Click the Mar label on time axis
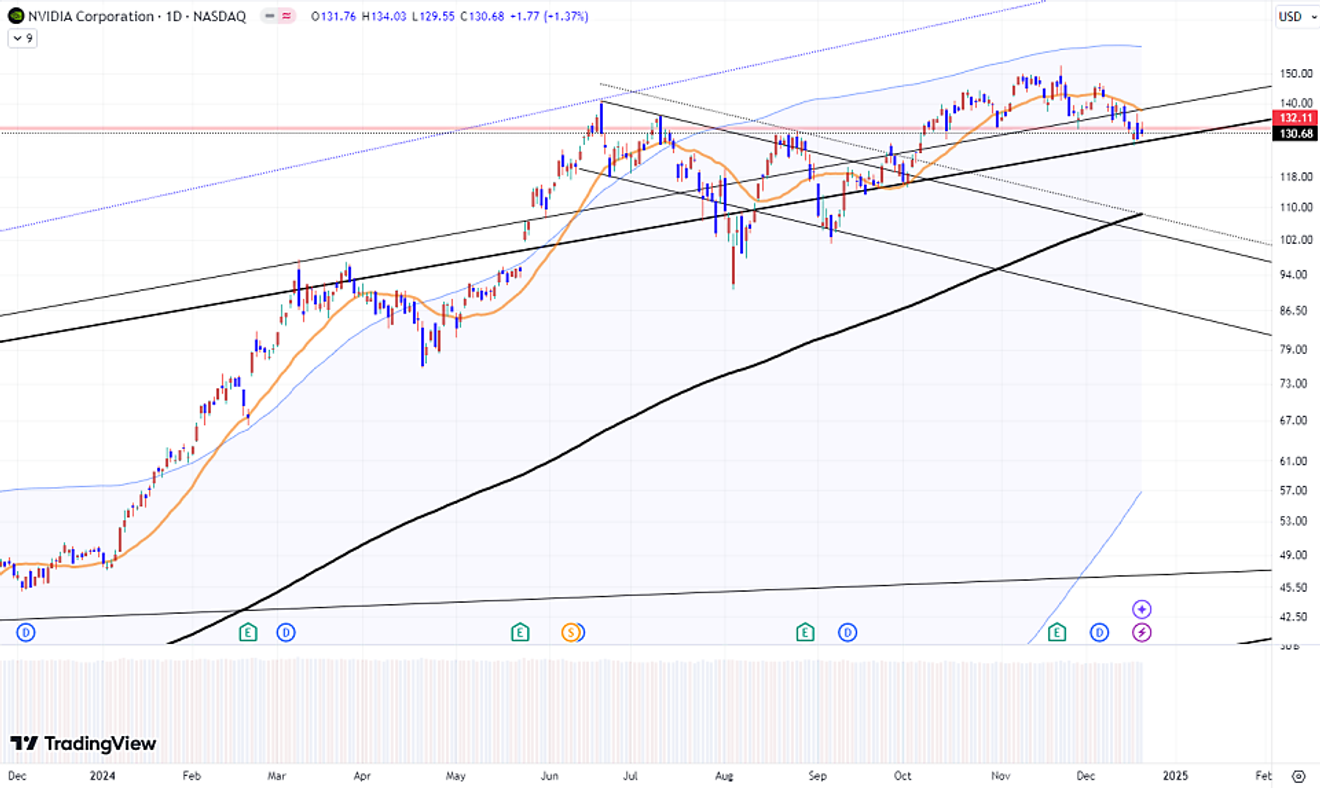 pos(276,775)
